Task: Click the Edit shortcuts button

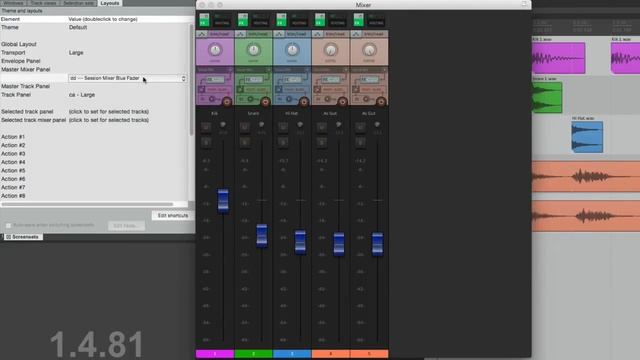Action: pyautogui.click(x=173, y=216)
